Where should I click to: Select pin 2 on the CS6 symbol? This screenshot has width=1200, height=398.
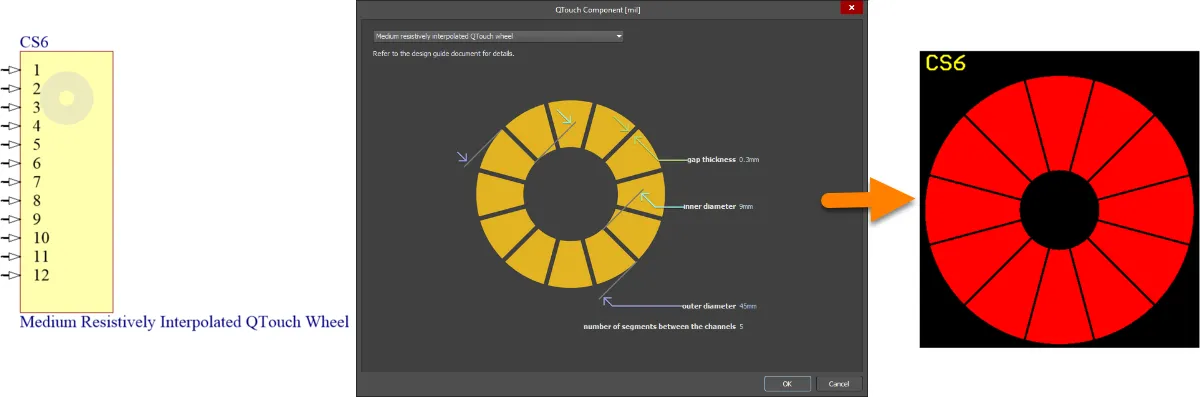tap(20, 89)
